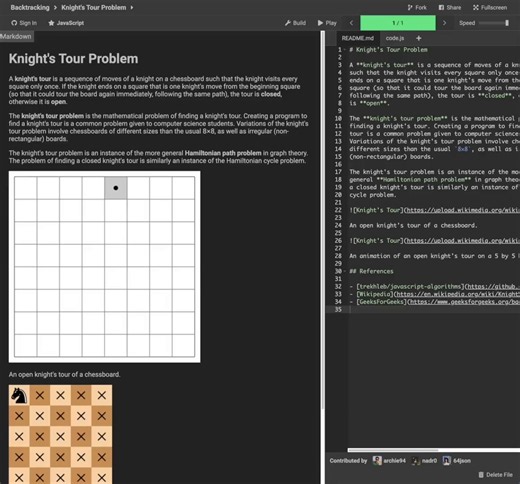Click the line number 17 in the editor gutter
The image size is (520, 484).
(338, 172)
